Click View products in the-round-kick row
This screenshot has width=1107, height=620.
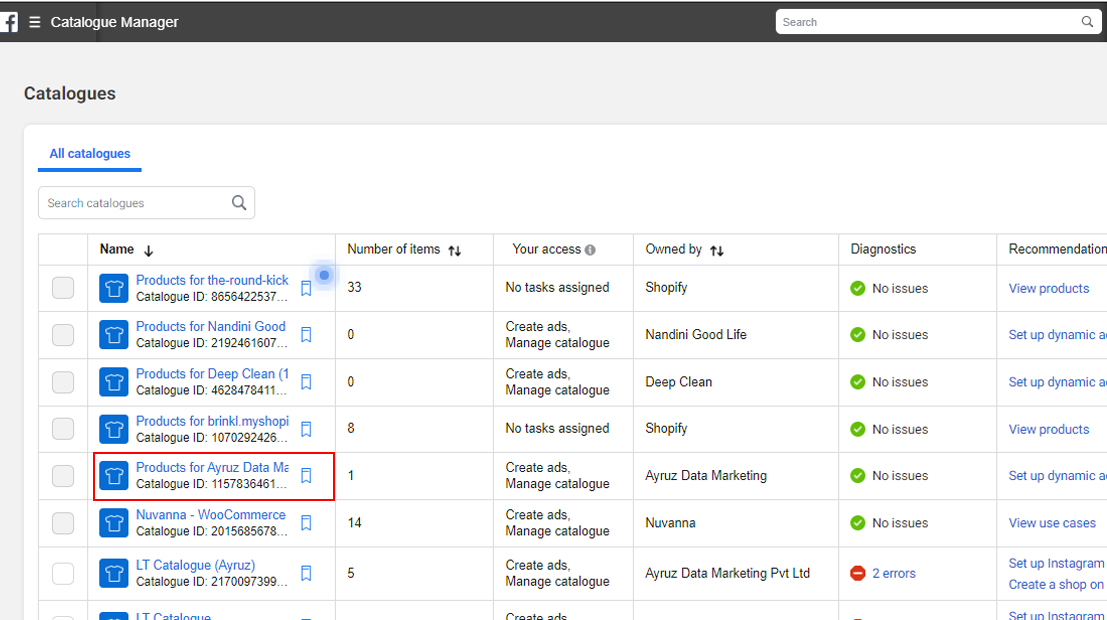point(1048,288)
